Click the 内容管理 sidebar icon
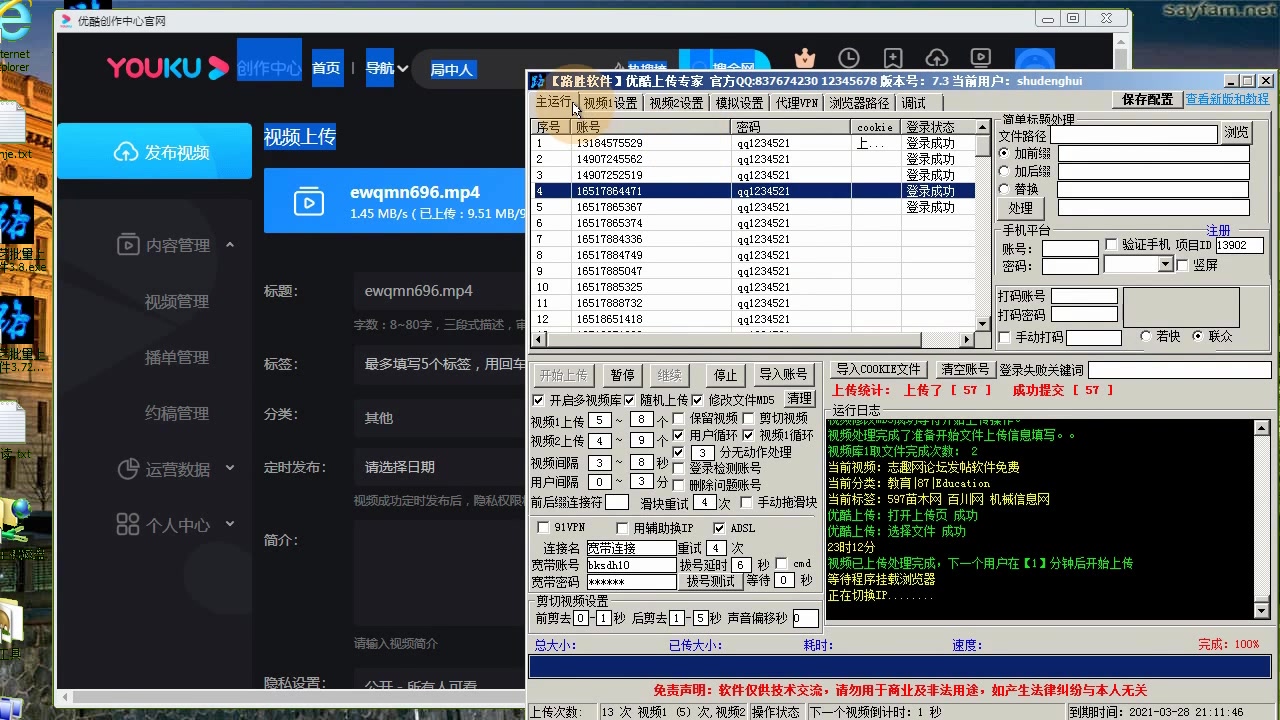Viewport: 1280px width, 720px height. tap(127, 245)
